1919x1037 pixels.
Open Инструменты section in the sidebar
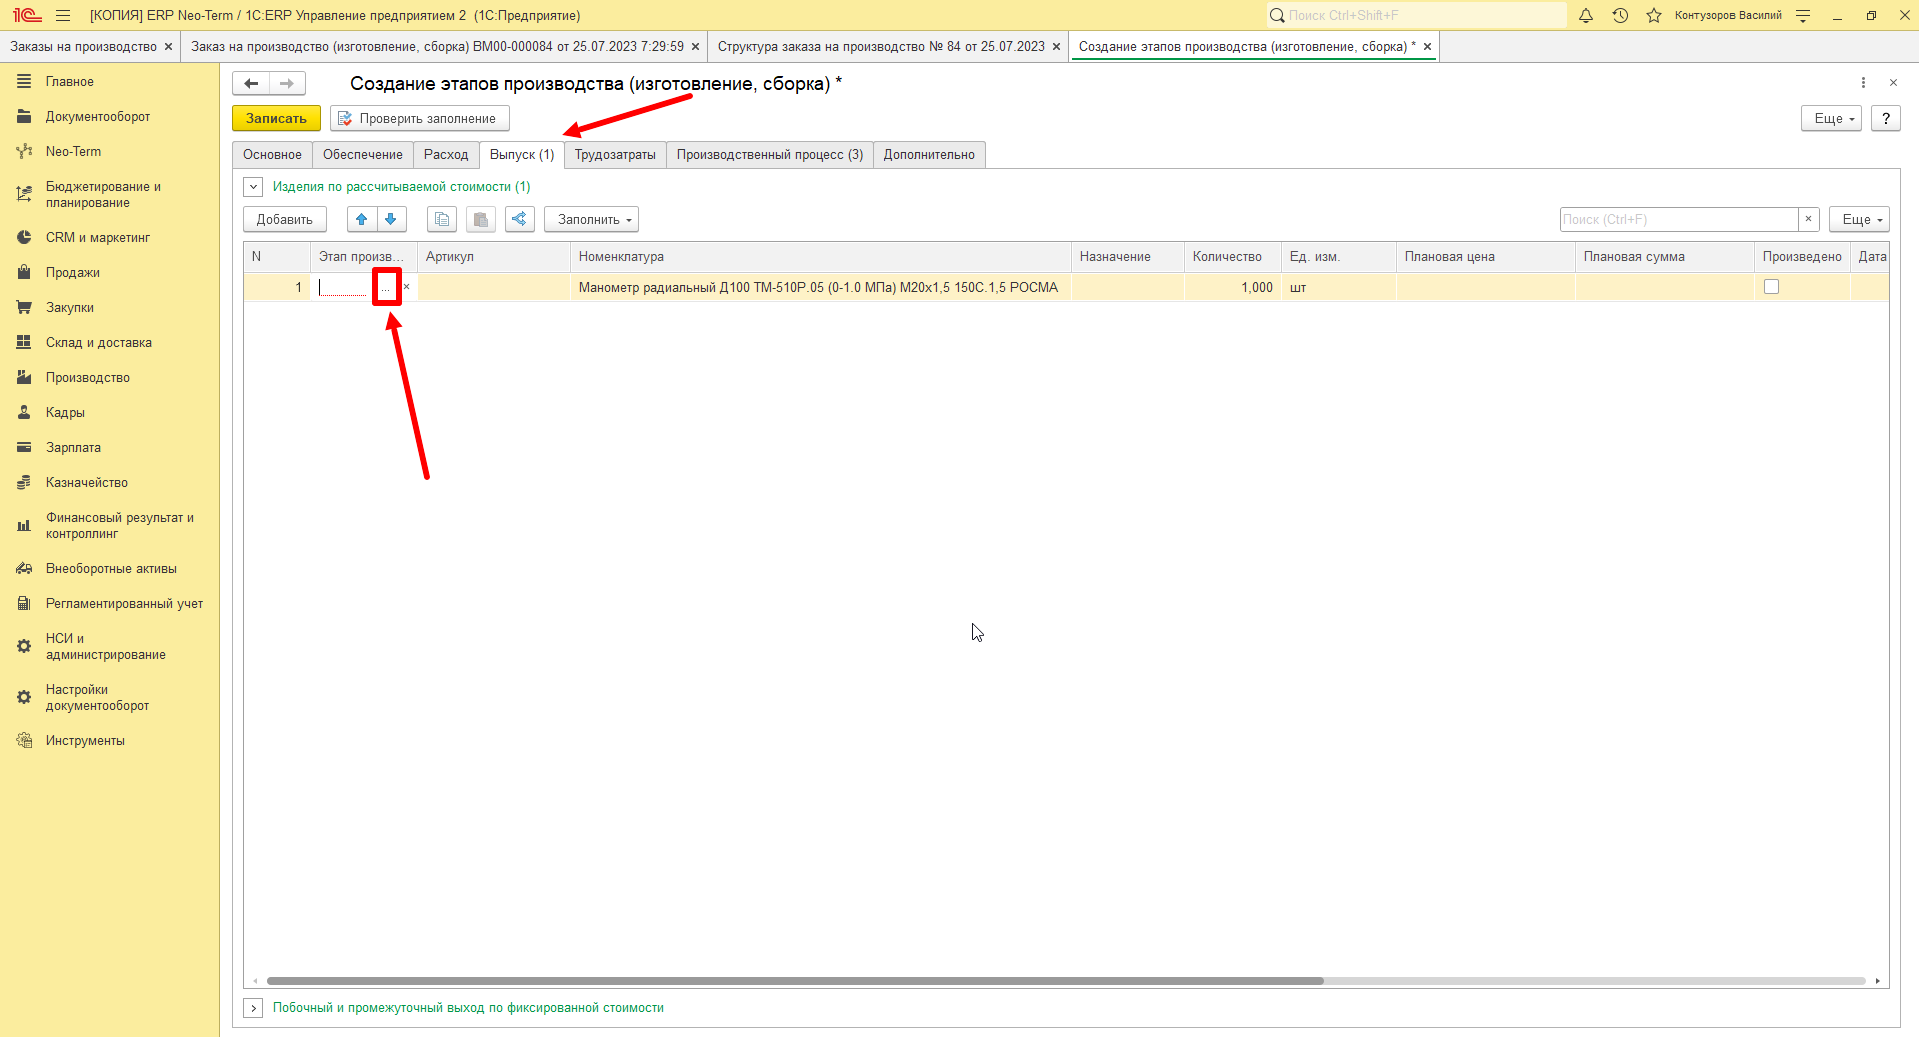click(x=85, y=740)
